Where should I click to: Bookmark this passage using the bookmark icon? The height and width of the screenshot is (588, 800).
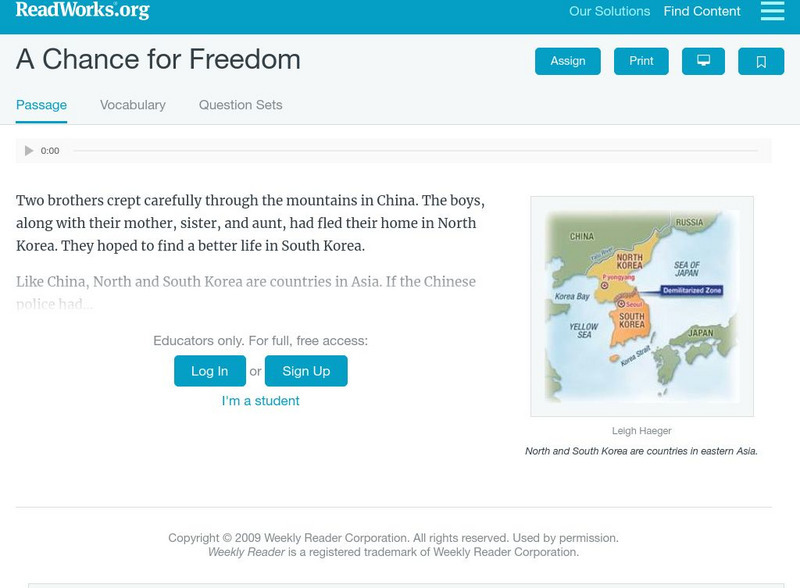point(761,60)
